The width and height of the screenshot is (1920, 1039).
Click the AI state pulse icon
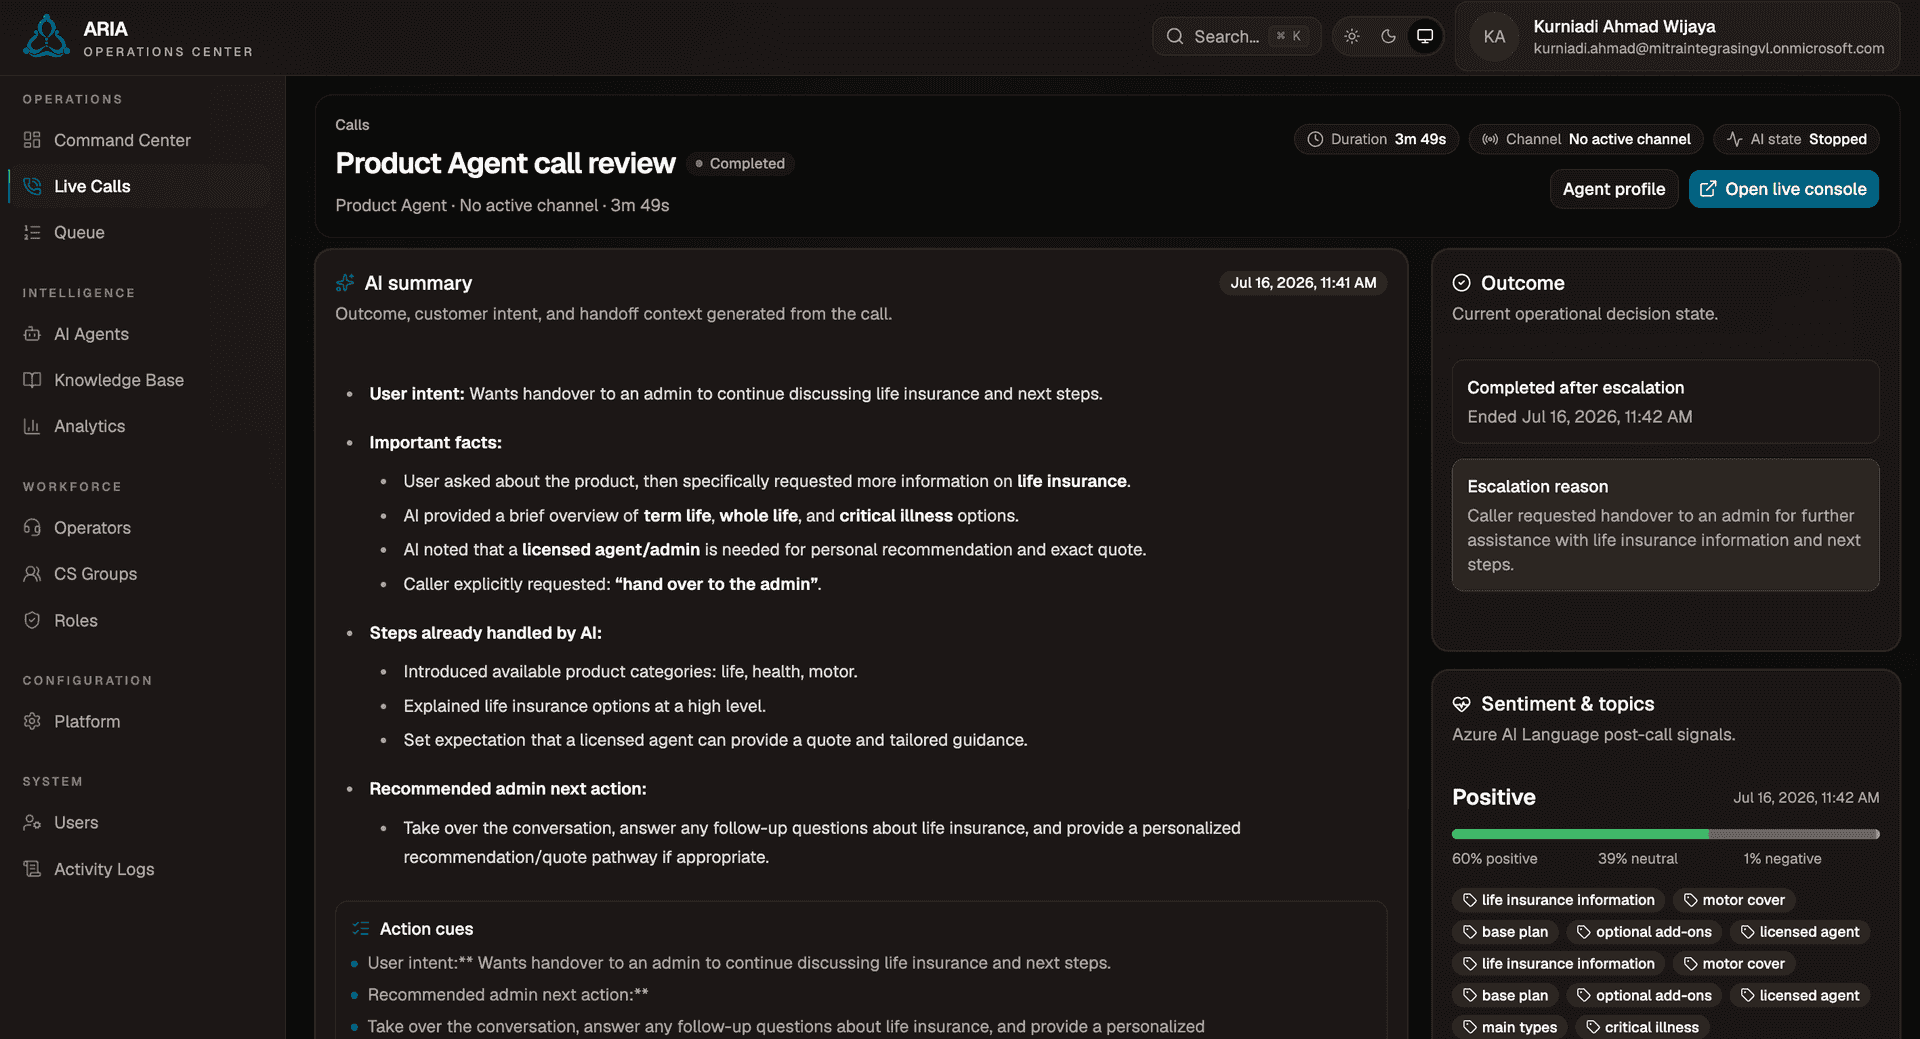point(1735,139)
